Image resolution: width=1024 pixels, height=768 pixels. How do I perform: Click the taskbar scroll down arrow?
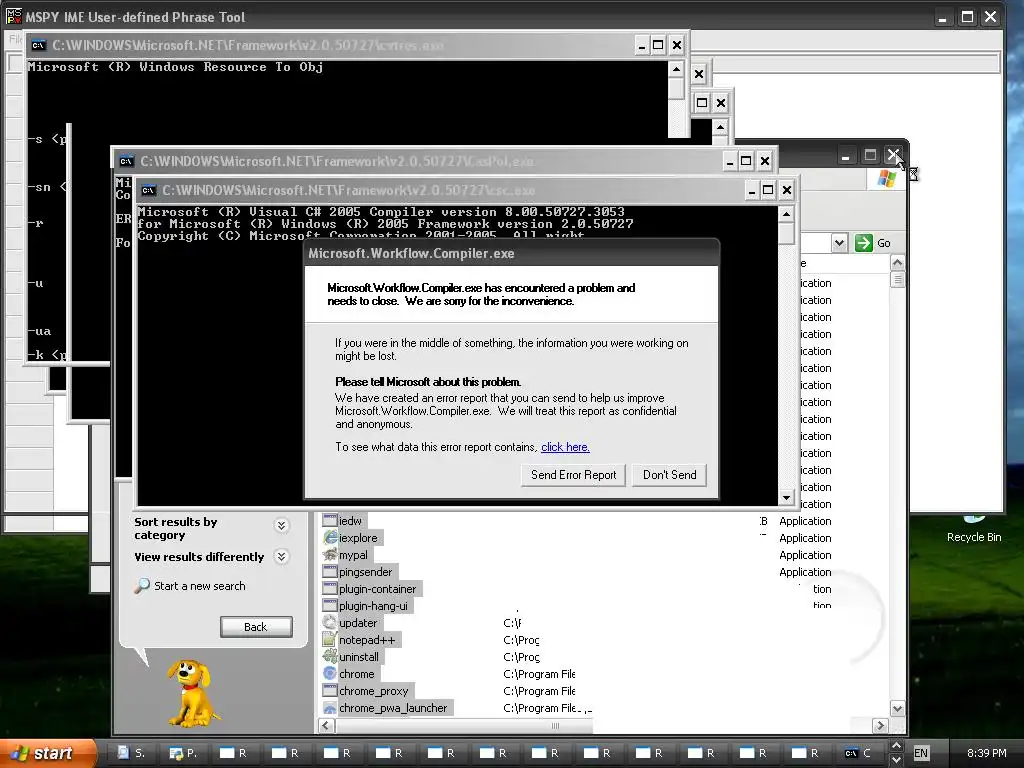(896, 760)
